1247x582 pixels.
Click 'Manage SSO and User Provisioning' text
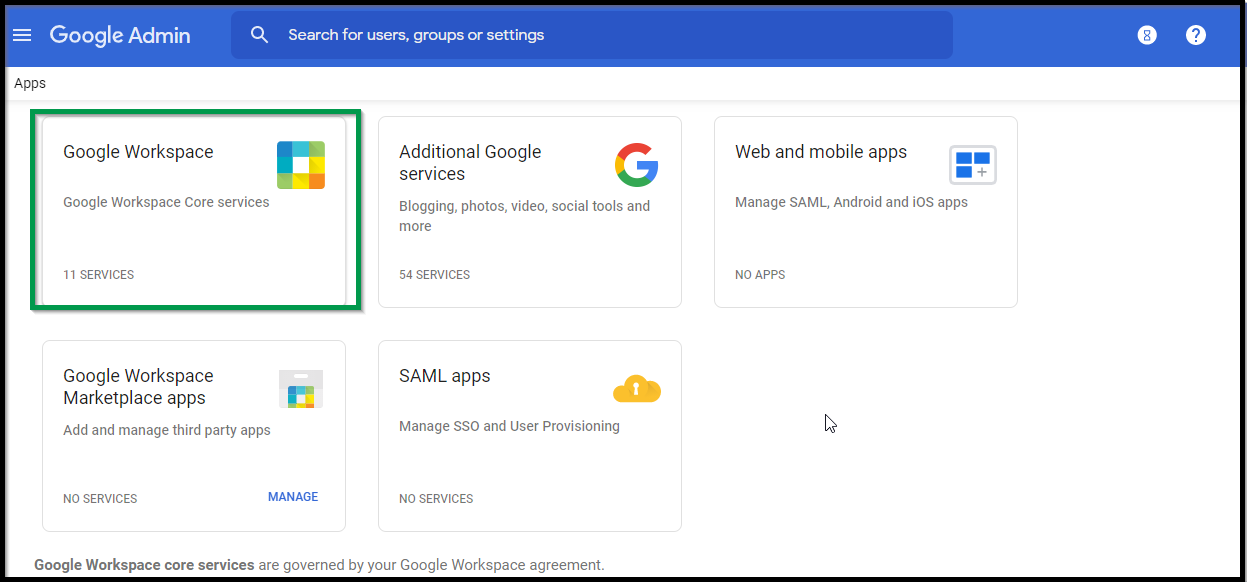509,426
